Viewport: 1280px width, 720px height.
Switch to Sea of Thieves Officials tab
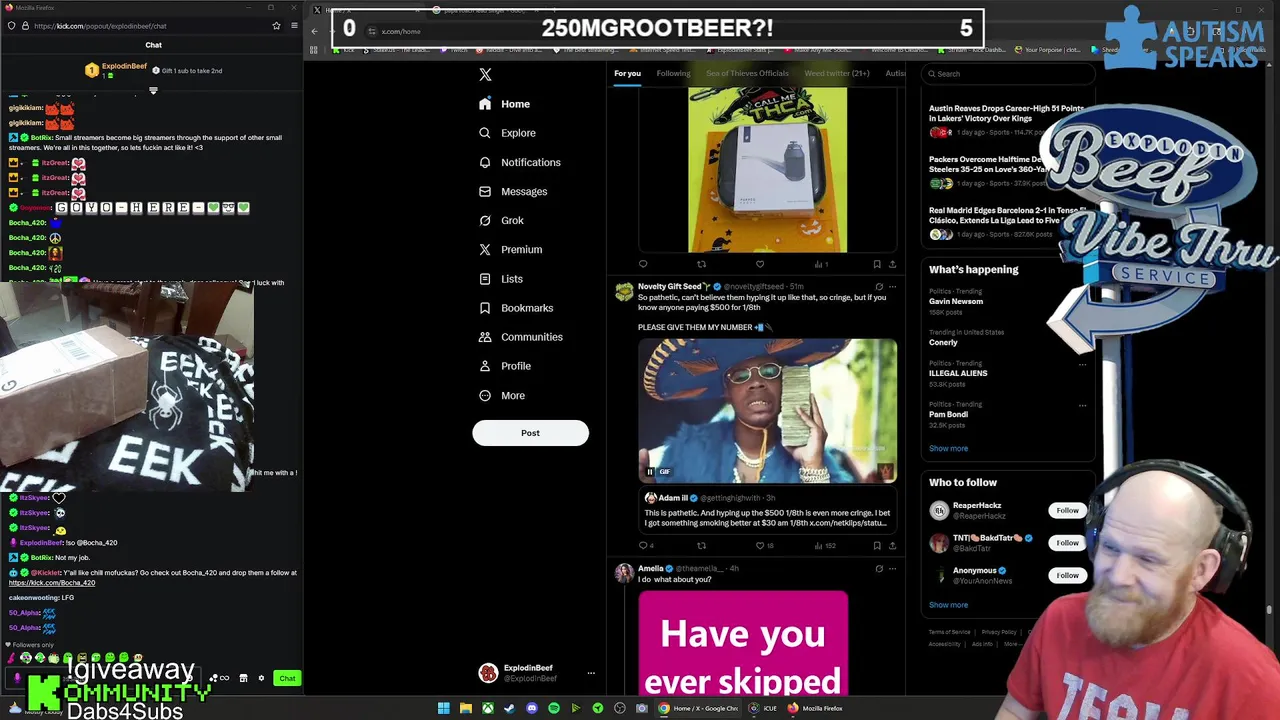coord(747,73)
